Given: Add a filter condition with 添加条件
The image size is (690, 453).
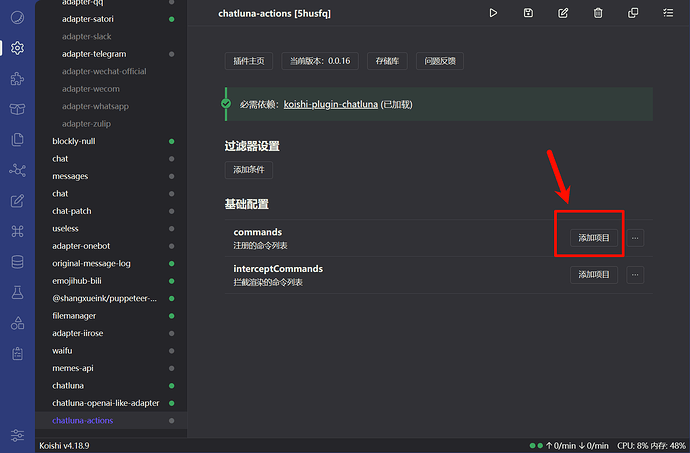Looking at the screenshot, I should 248,170.
